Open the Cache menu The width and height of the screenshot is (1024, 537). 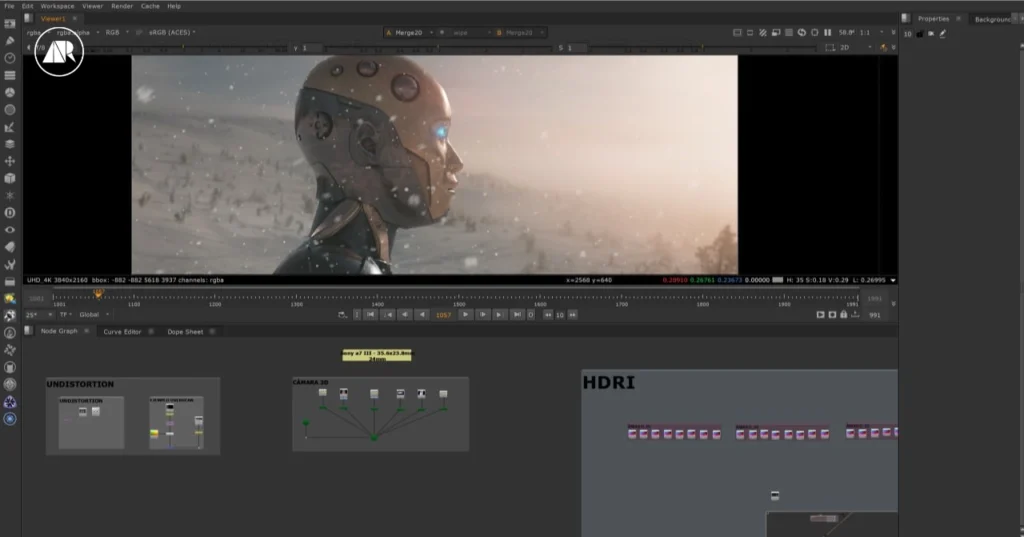pyautogui.click(x=150, y=6)
